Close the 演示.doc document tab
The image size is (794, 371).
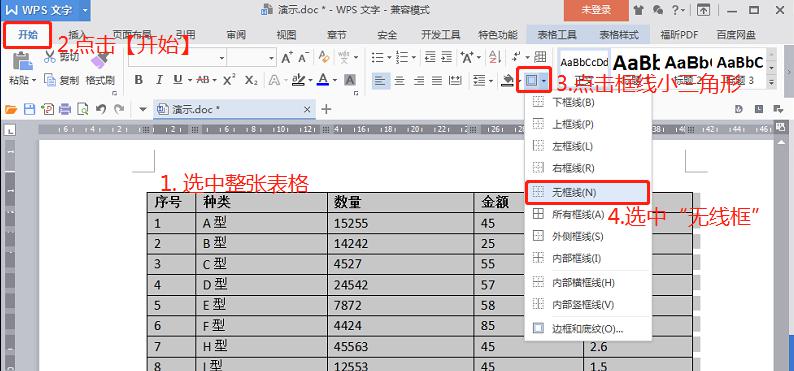coord(307,109)
